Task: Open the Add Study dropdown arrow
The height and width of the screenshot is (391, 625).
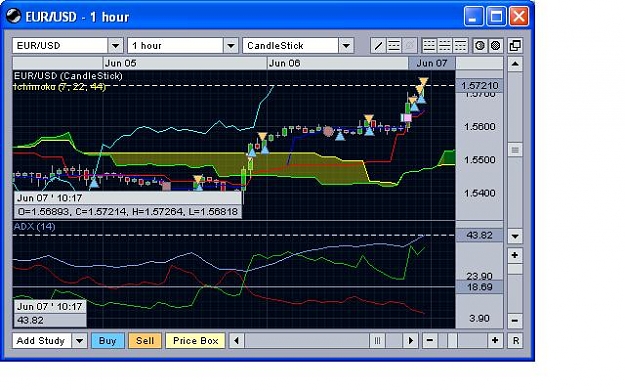Action: coord(79,341)
